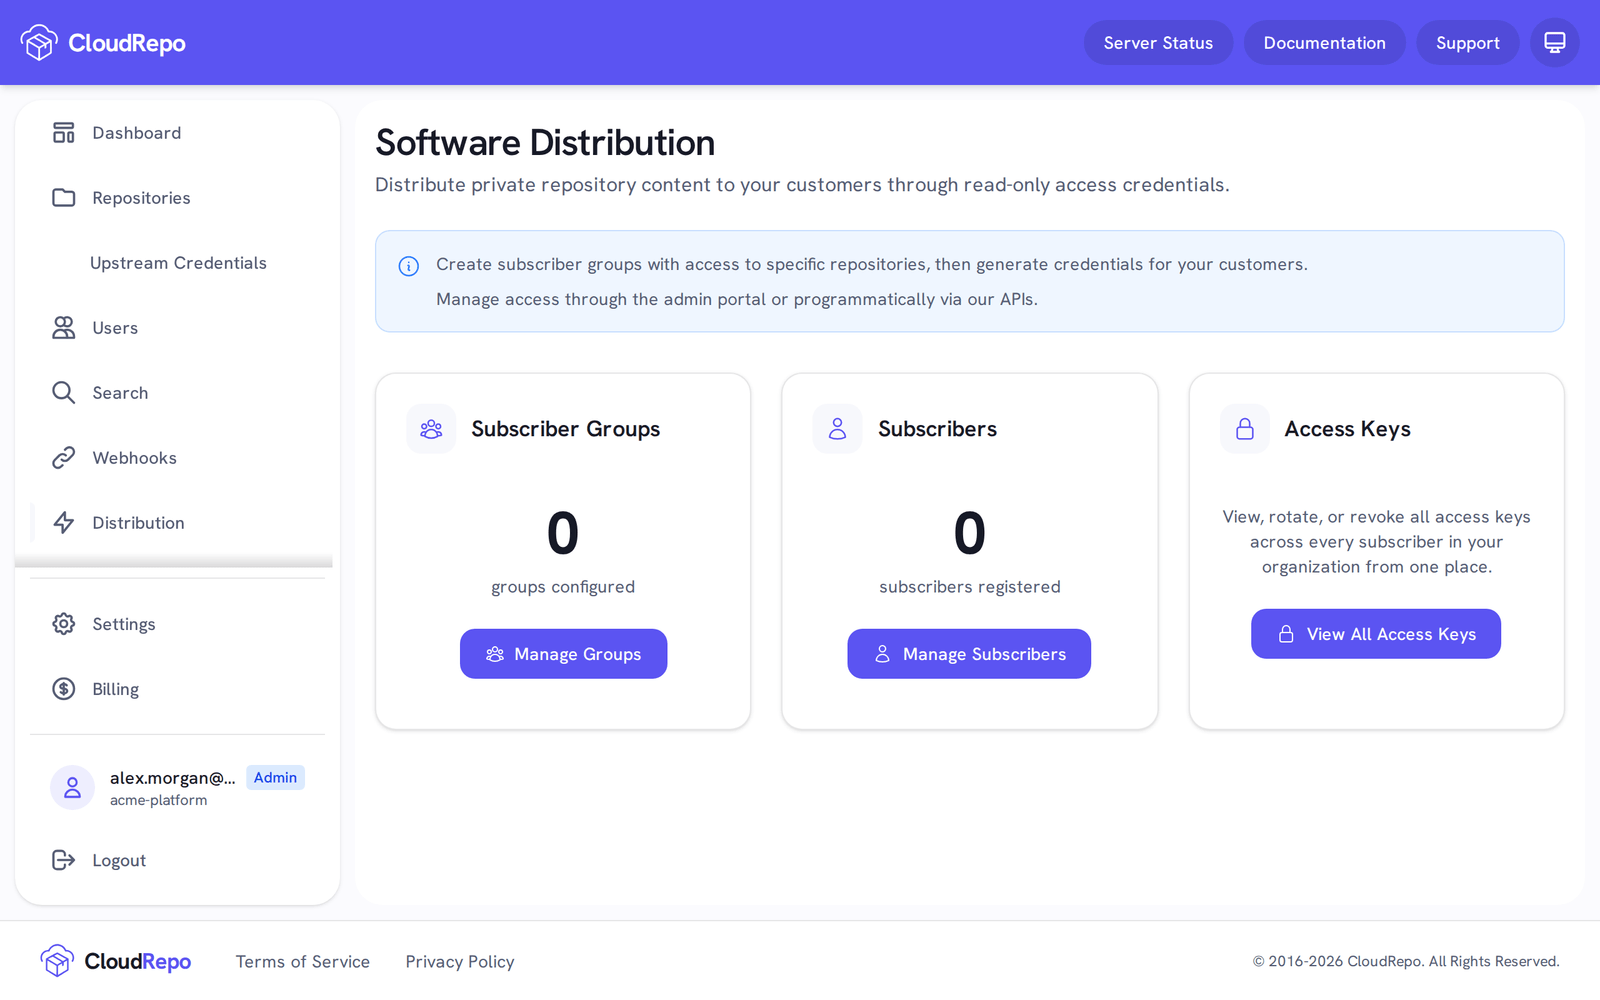Click the Manage Groups button
This screenshot has height=1000, width=1600.
point(563,654)
